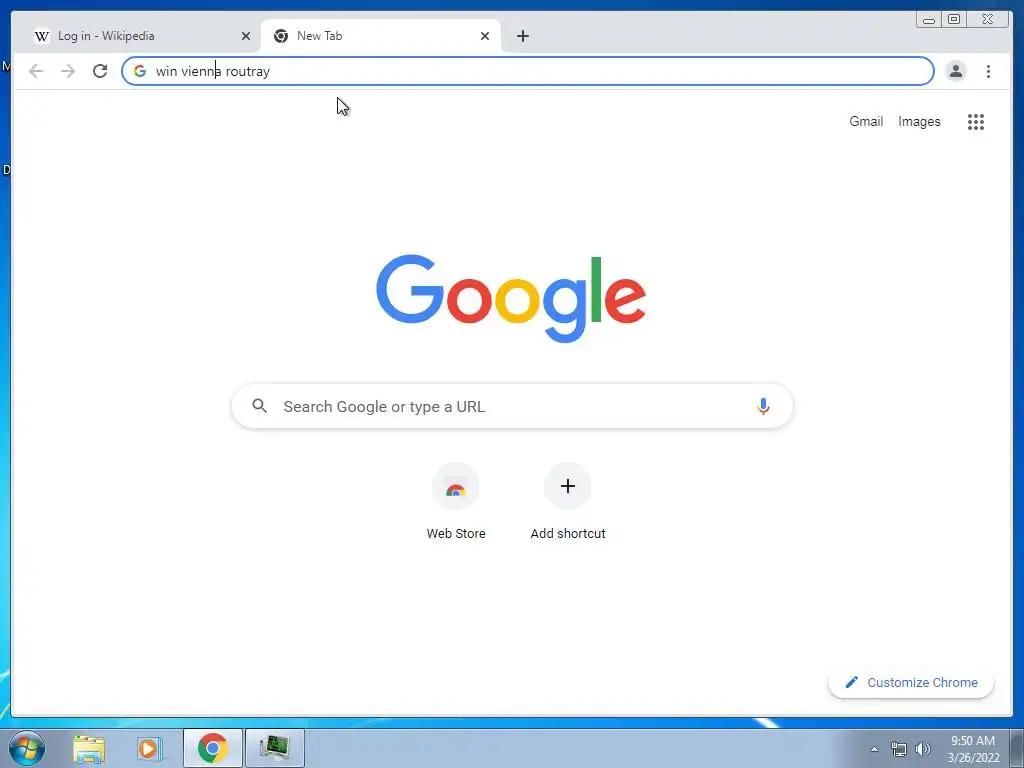Open the Google apps grid
Screen dimensions: 1024x768
[x=976, y=121]
